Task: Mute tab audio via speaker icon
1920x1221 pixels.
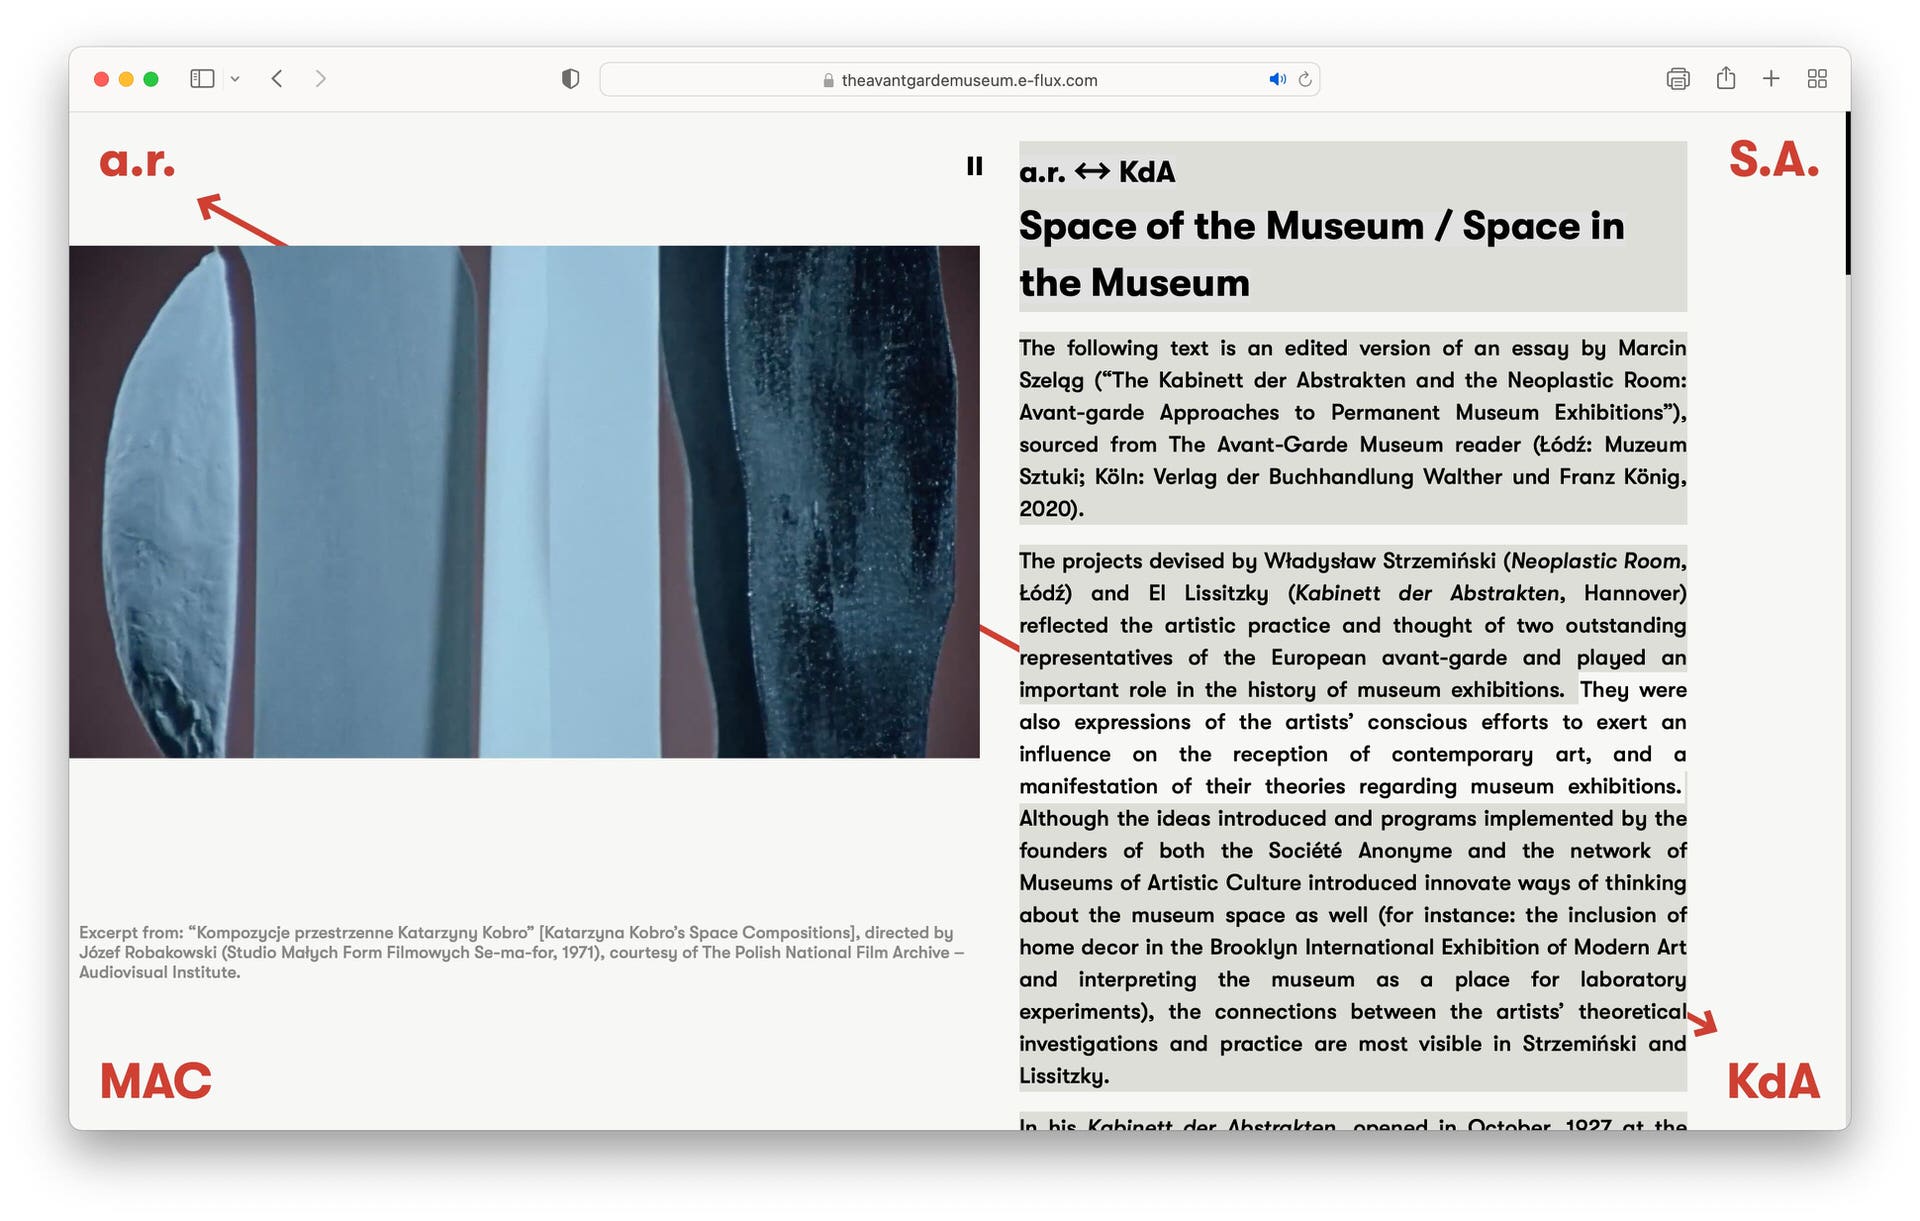Action: (x=1277, y=79)
